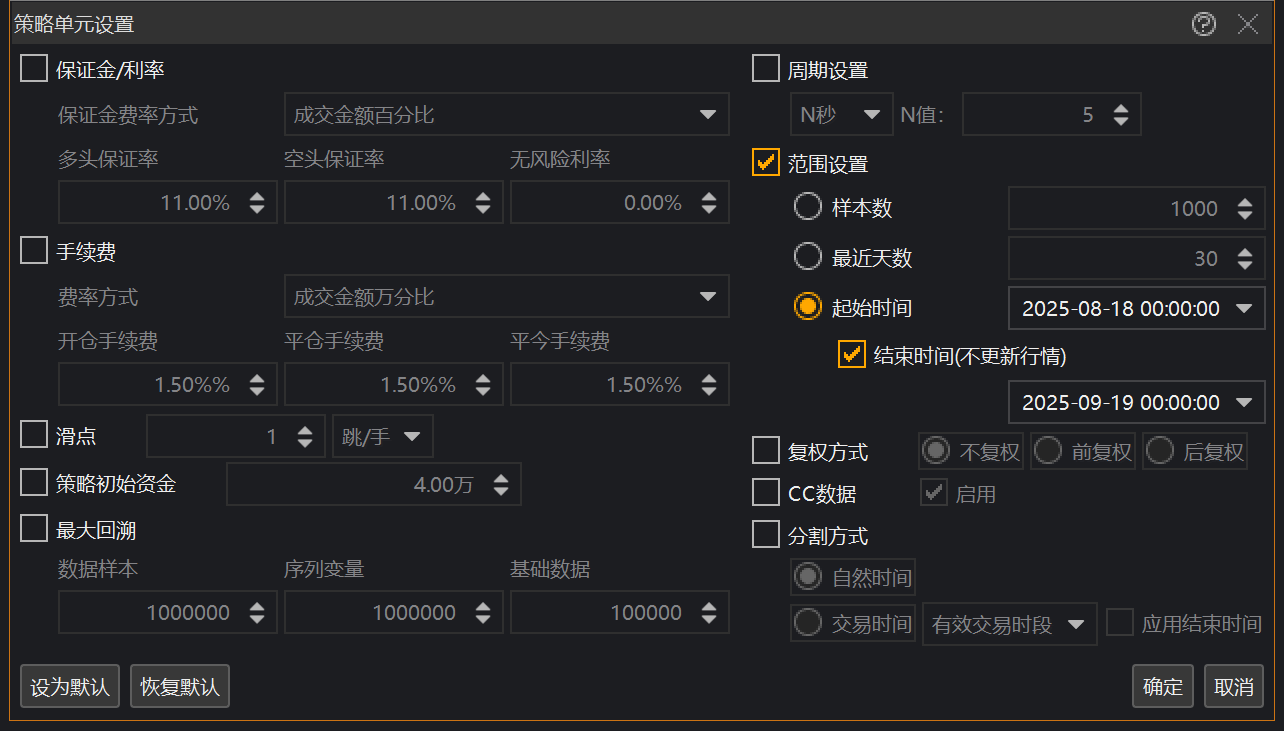
Task: Toggle the 结束时间(不更新行情) checkbox
Action: [852, 355]
